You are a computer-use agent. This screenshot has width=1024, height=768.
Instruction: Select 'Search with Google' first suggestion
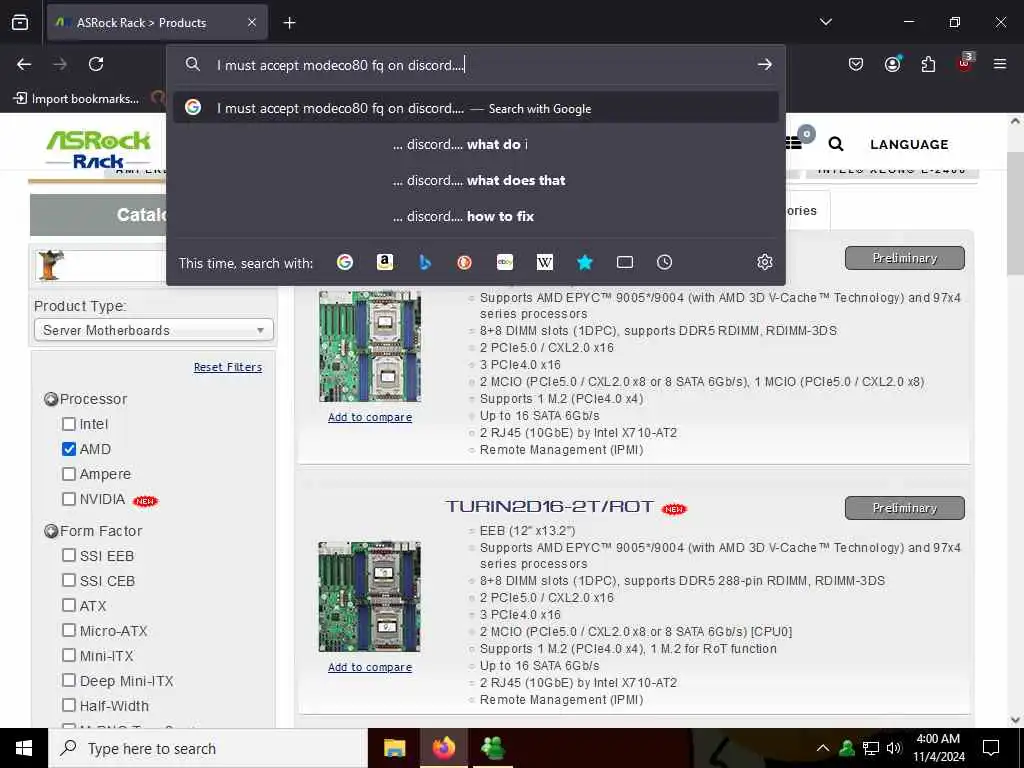coord(475,108)
